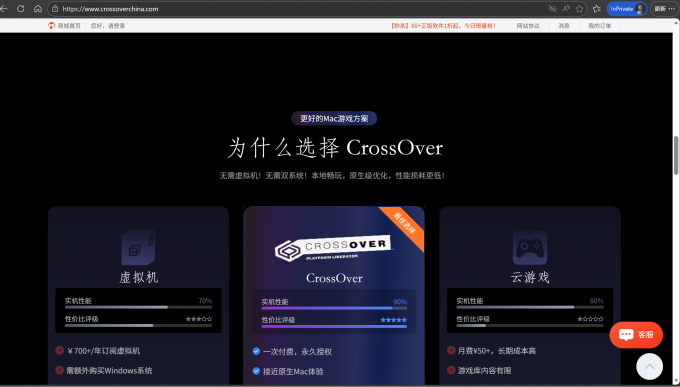Open 我的订单 my orders
This screenshot has height=387, width=680.
pos(600,26)
